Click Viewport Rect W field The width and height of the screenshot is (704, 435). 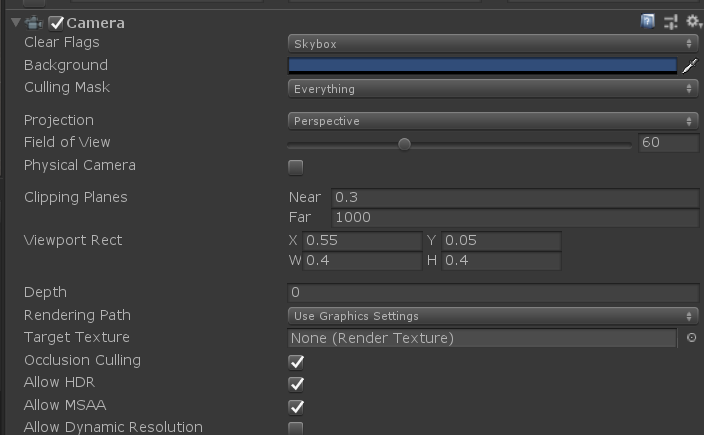click(362, 260)
